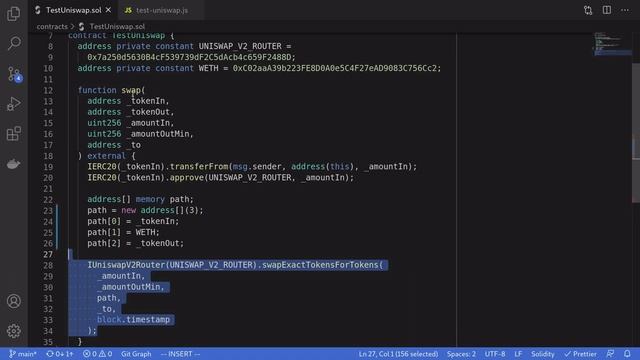This screenshot has height=360, width=640.
Task: Open the Search view in activity bar
Action: 14,43
